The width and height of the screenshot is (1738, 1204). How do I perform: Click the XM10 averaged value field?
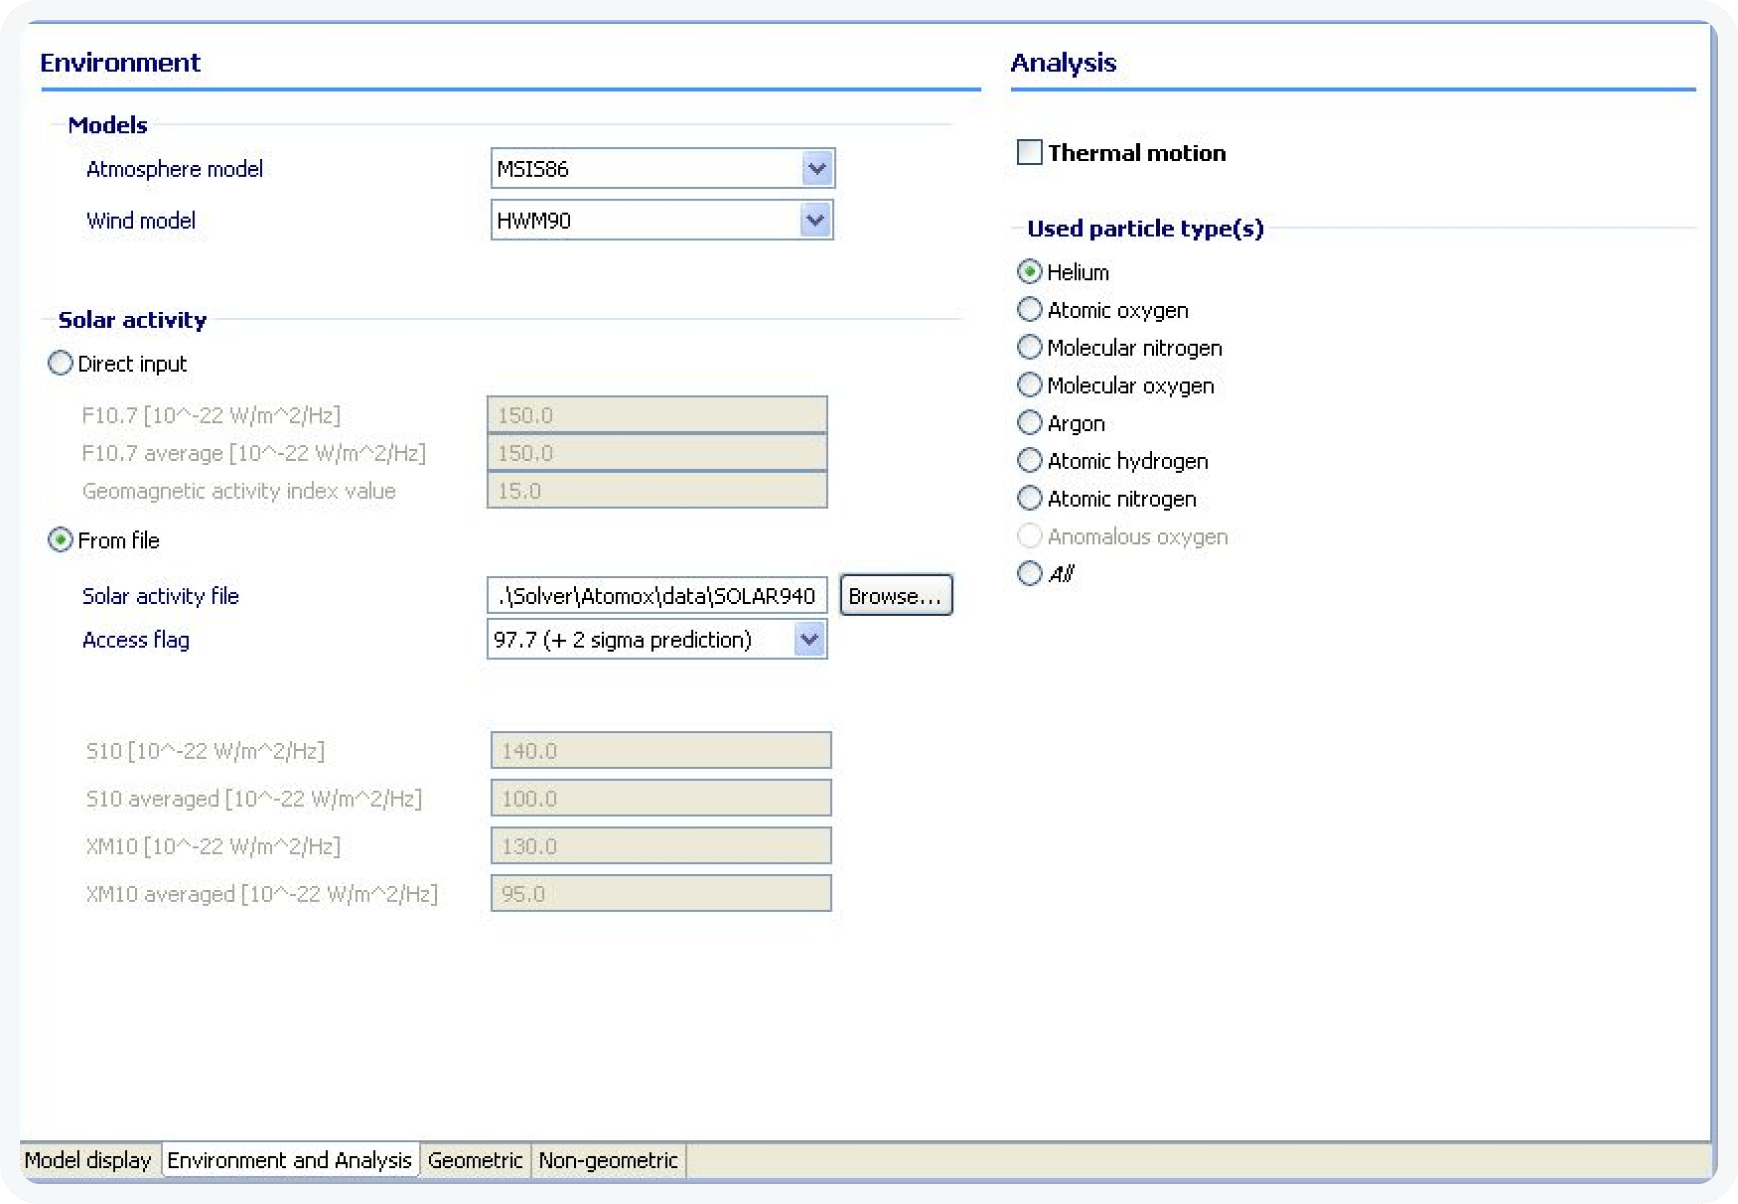click(x=659, y=893)
